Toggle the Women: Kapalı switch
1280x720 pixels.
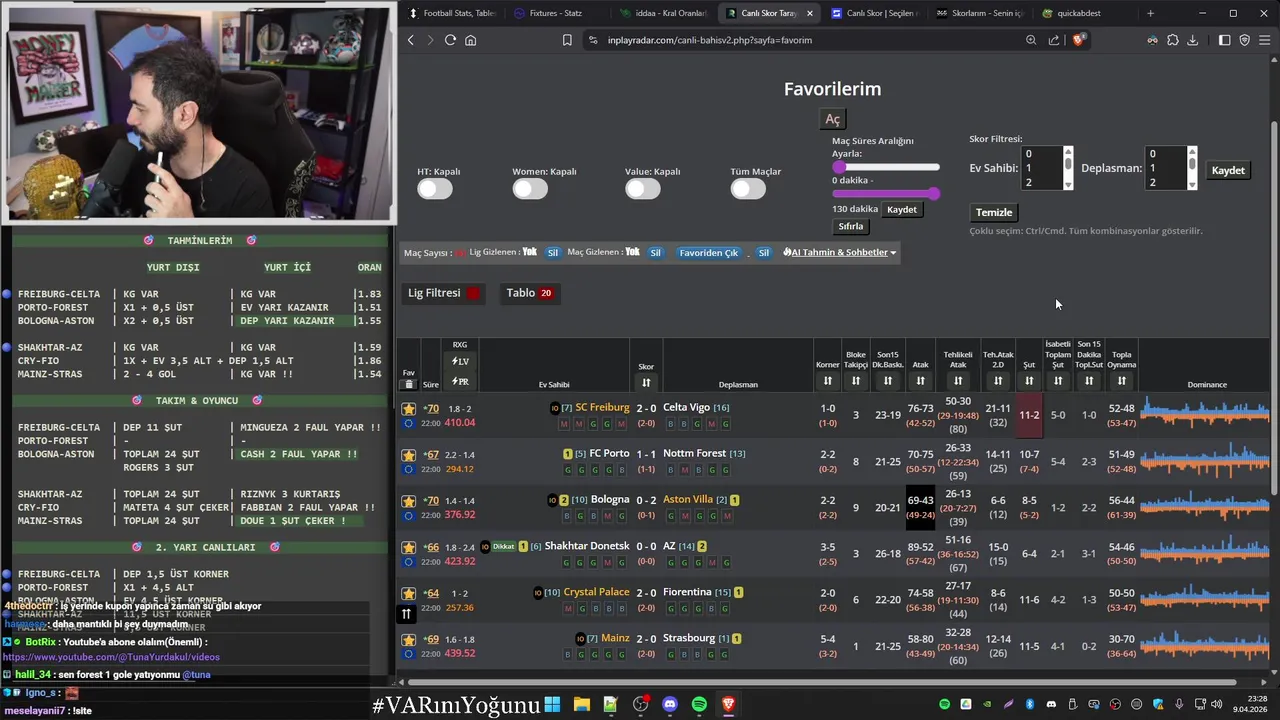tap(530, 189)
